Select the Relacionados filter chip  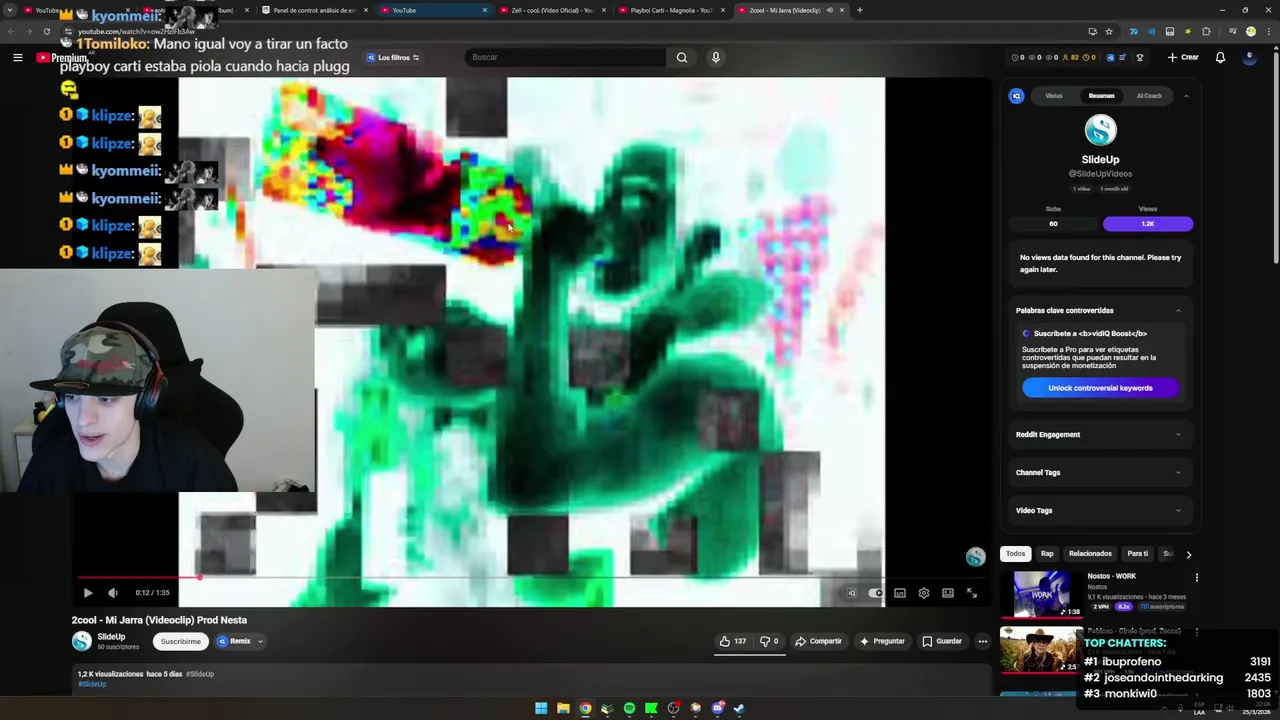[x=1090, y=554]
